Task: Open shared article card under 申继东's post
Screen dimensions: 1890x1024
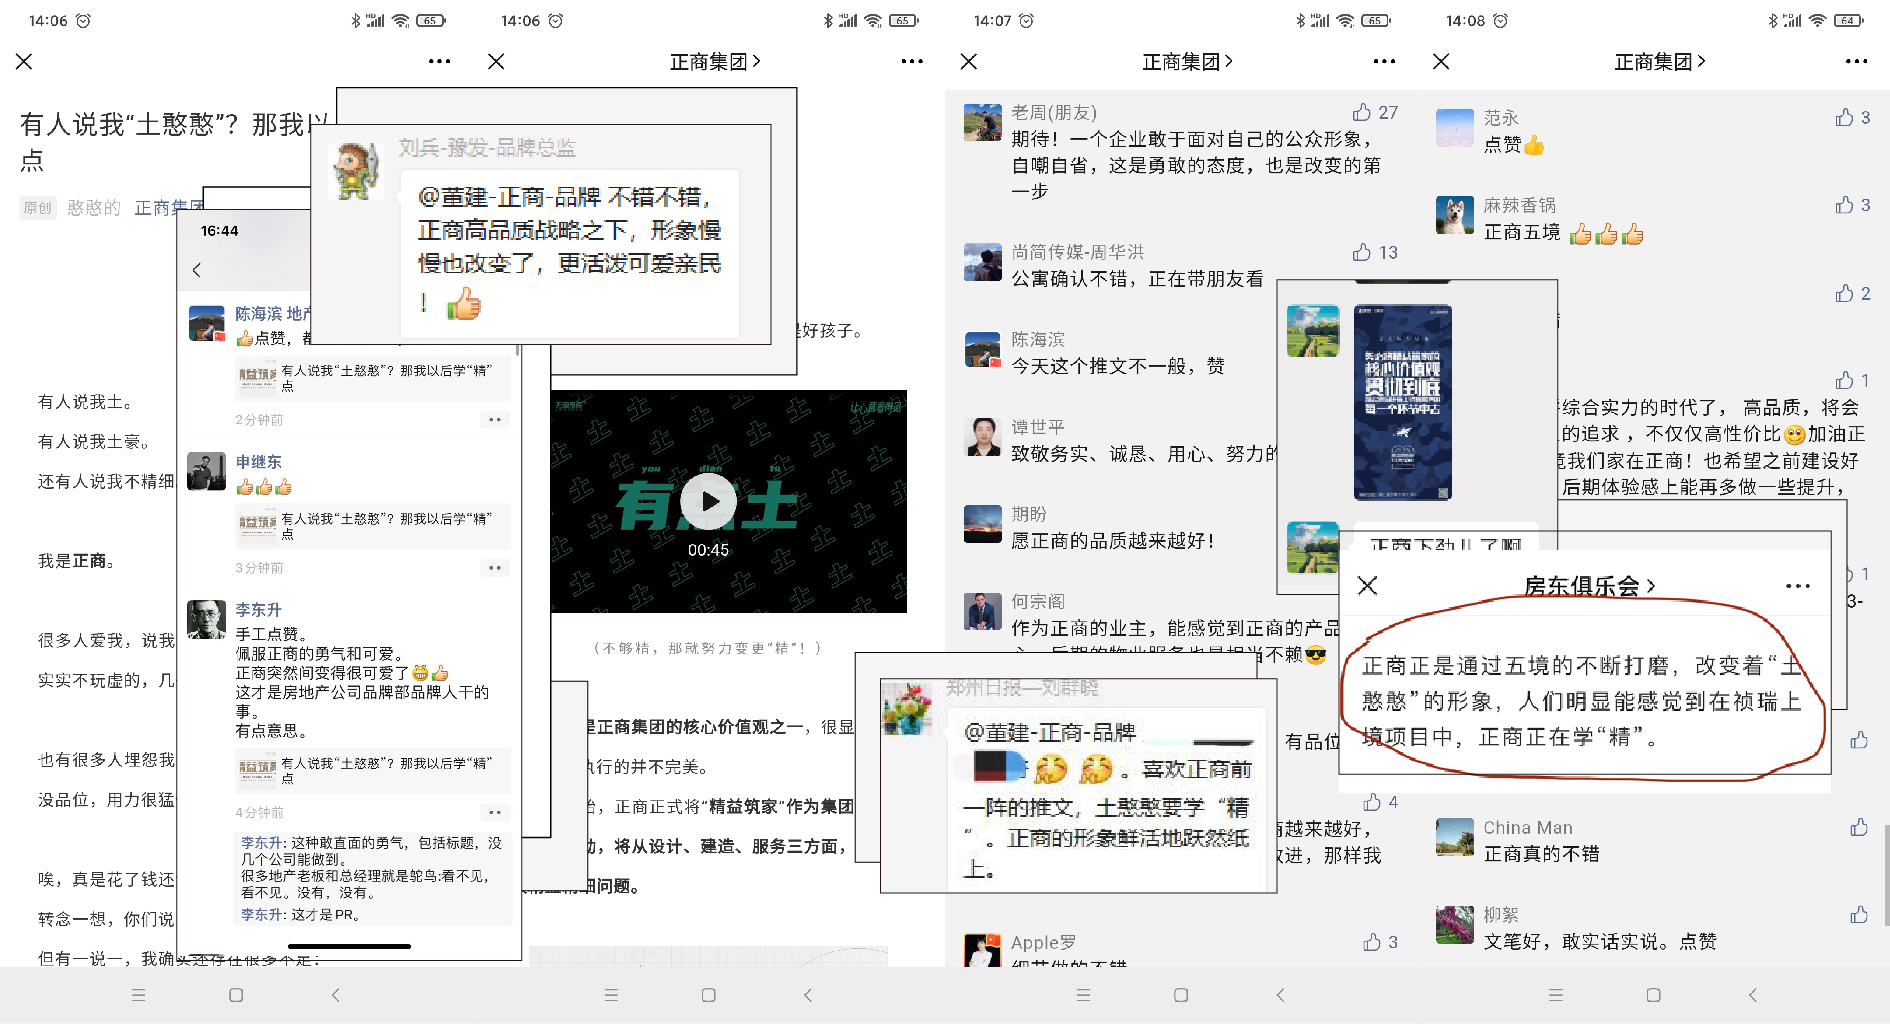Action: pos(372,526)
